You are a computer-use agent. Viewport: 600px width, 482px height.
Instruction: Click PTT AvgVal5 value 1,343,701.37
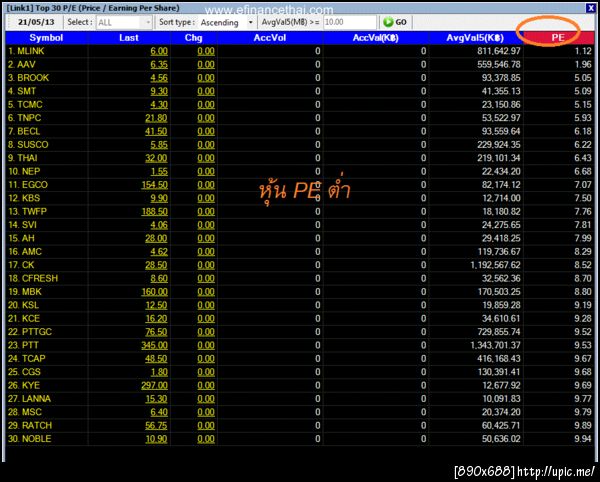point(496,345)
